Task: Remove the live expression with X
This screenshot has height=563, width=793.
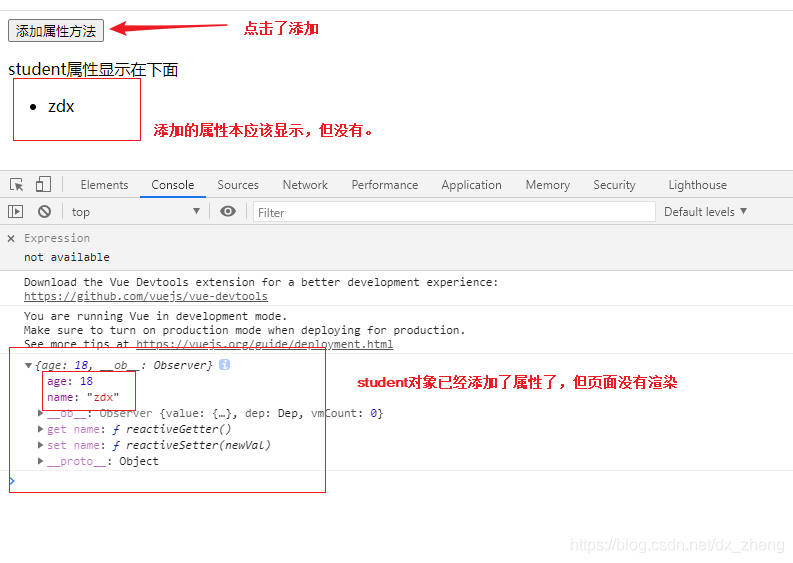Action: [11, 238]
